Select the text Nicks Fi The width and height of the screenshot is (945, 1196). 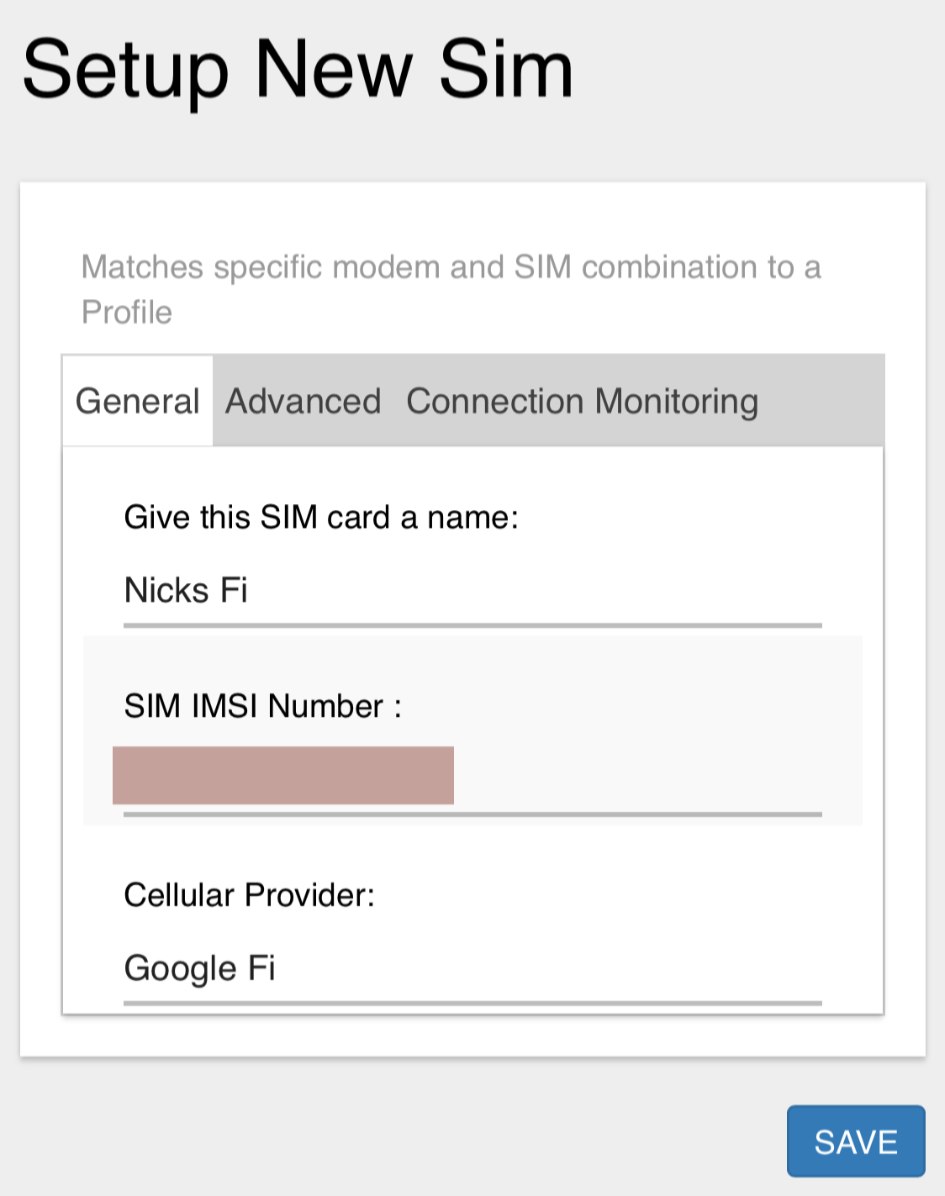coord(186,591)
